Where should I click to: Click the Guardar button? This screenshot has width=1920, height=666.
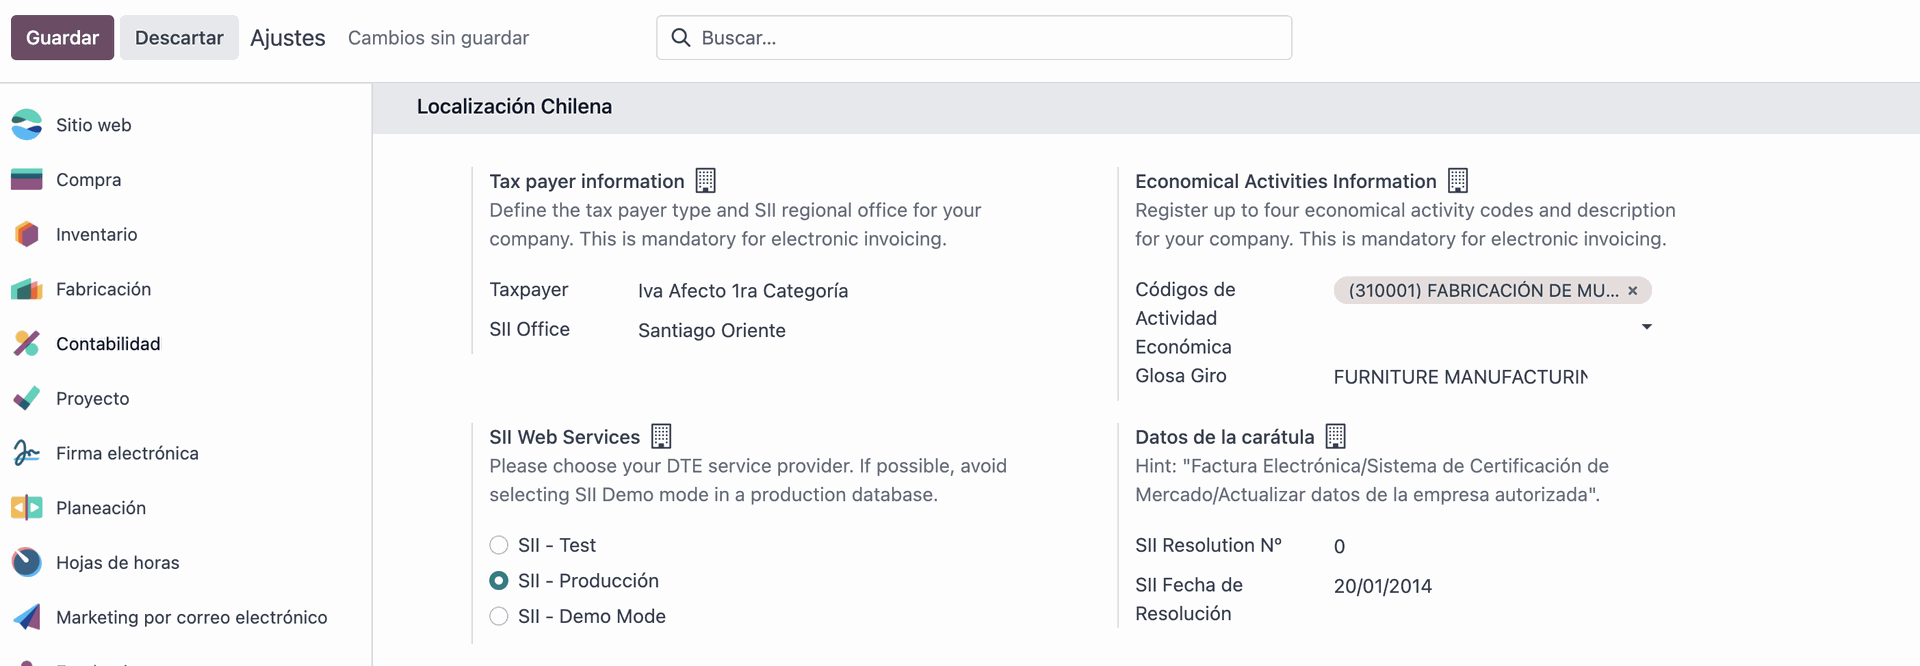click(x=62, y=38)
